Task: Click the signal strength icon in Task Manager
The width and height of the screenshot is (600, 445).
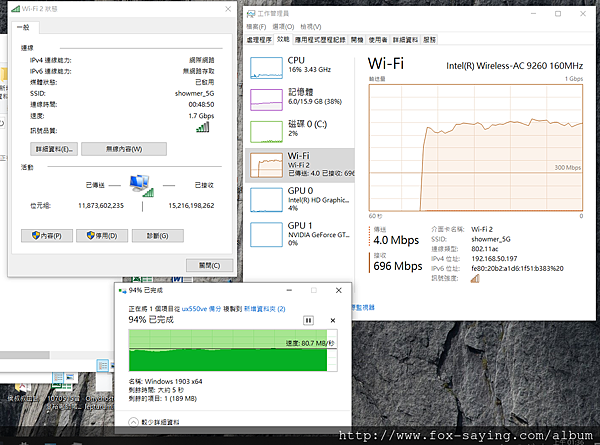Action: [475, 278]
